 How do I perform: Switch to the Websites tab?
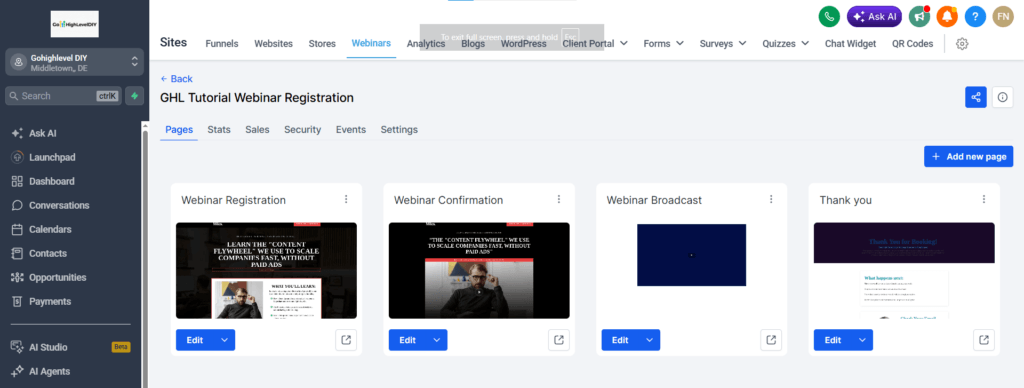click(274, 44)
